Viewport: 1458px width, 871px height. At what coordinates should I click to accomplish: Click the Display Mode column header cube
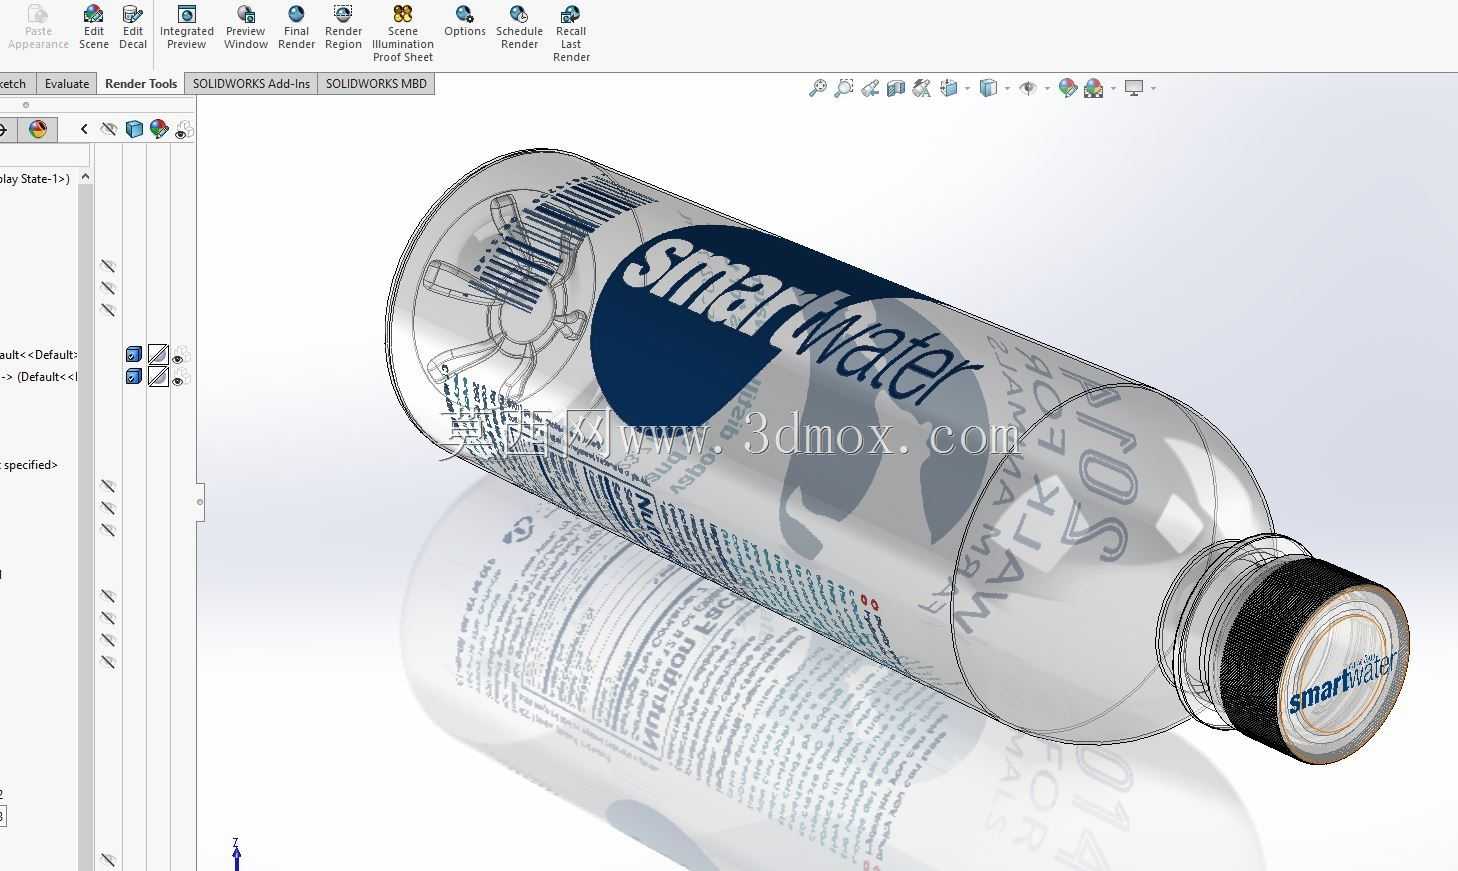134,129
